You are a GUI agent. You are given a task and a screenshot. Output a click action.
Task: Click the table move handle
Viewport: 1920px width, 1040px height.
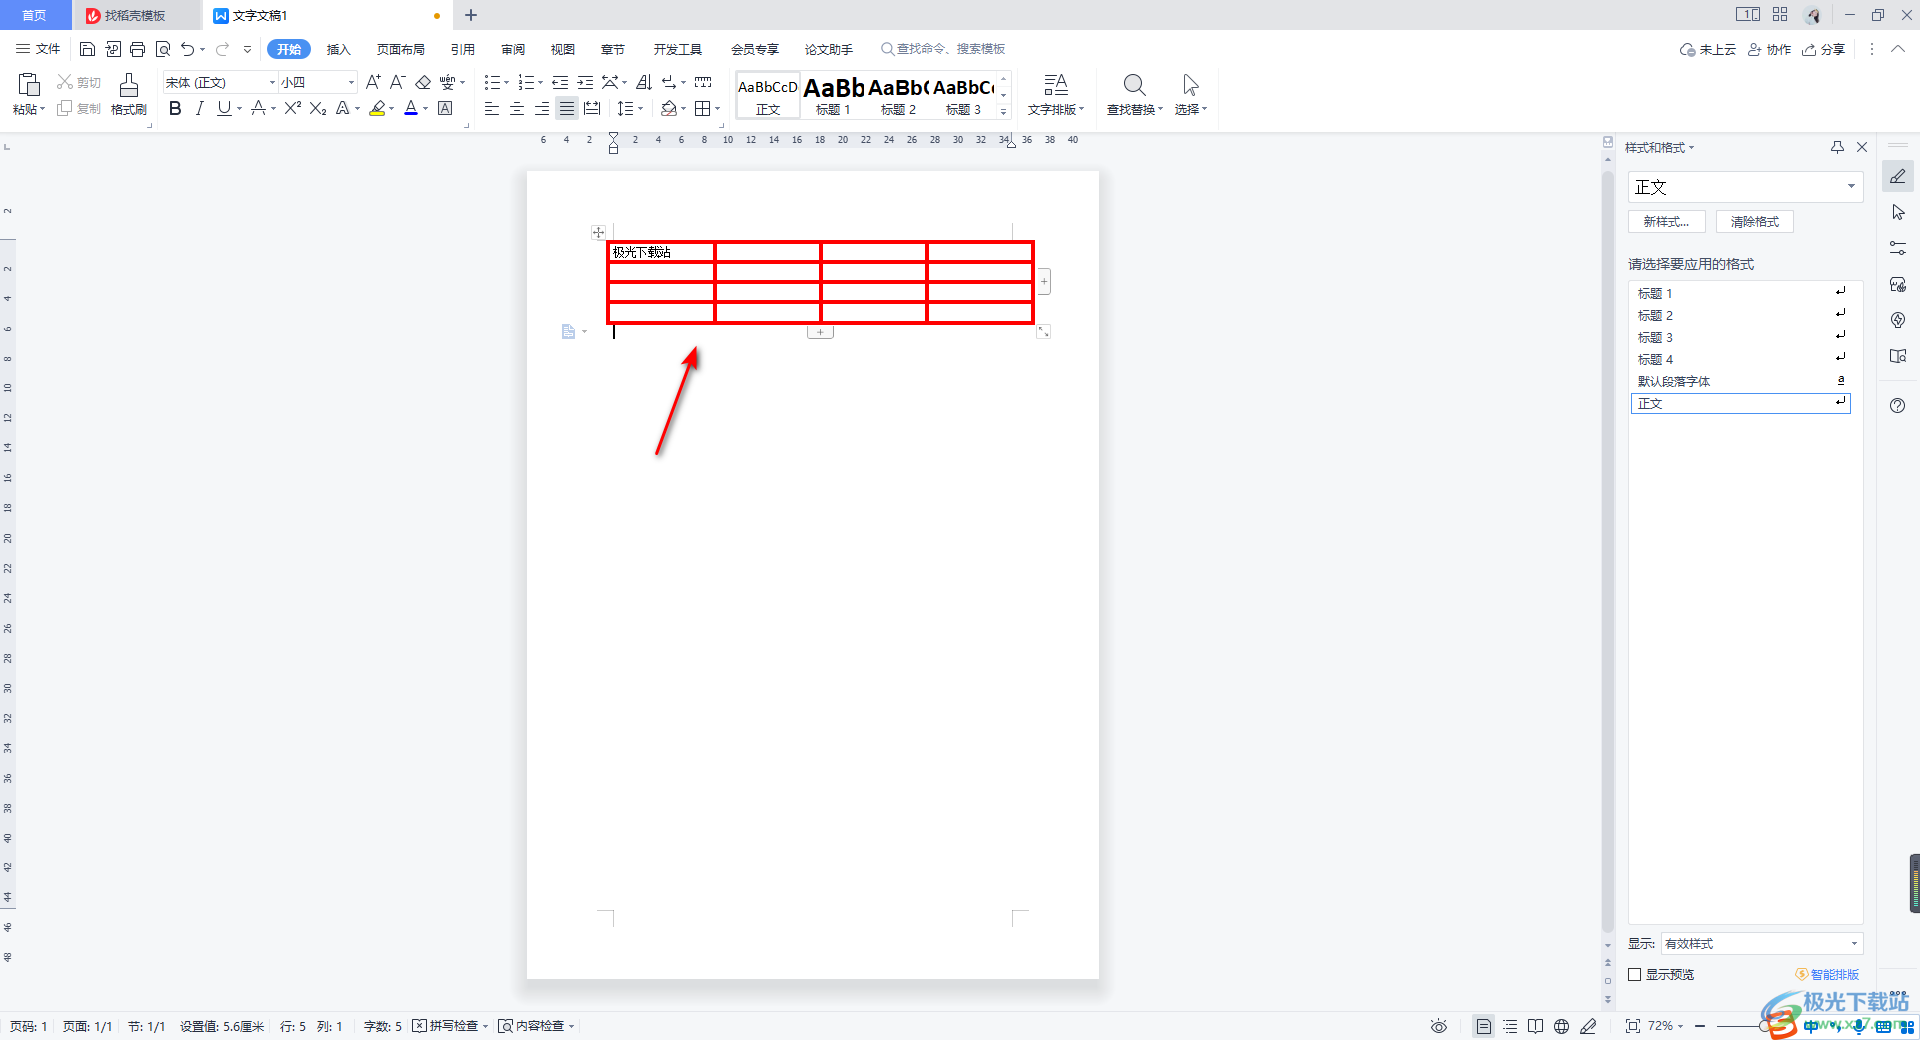pos(598,232)
